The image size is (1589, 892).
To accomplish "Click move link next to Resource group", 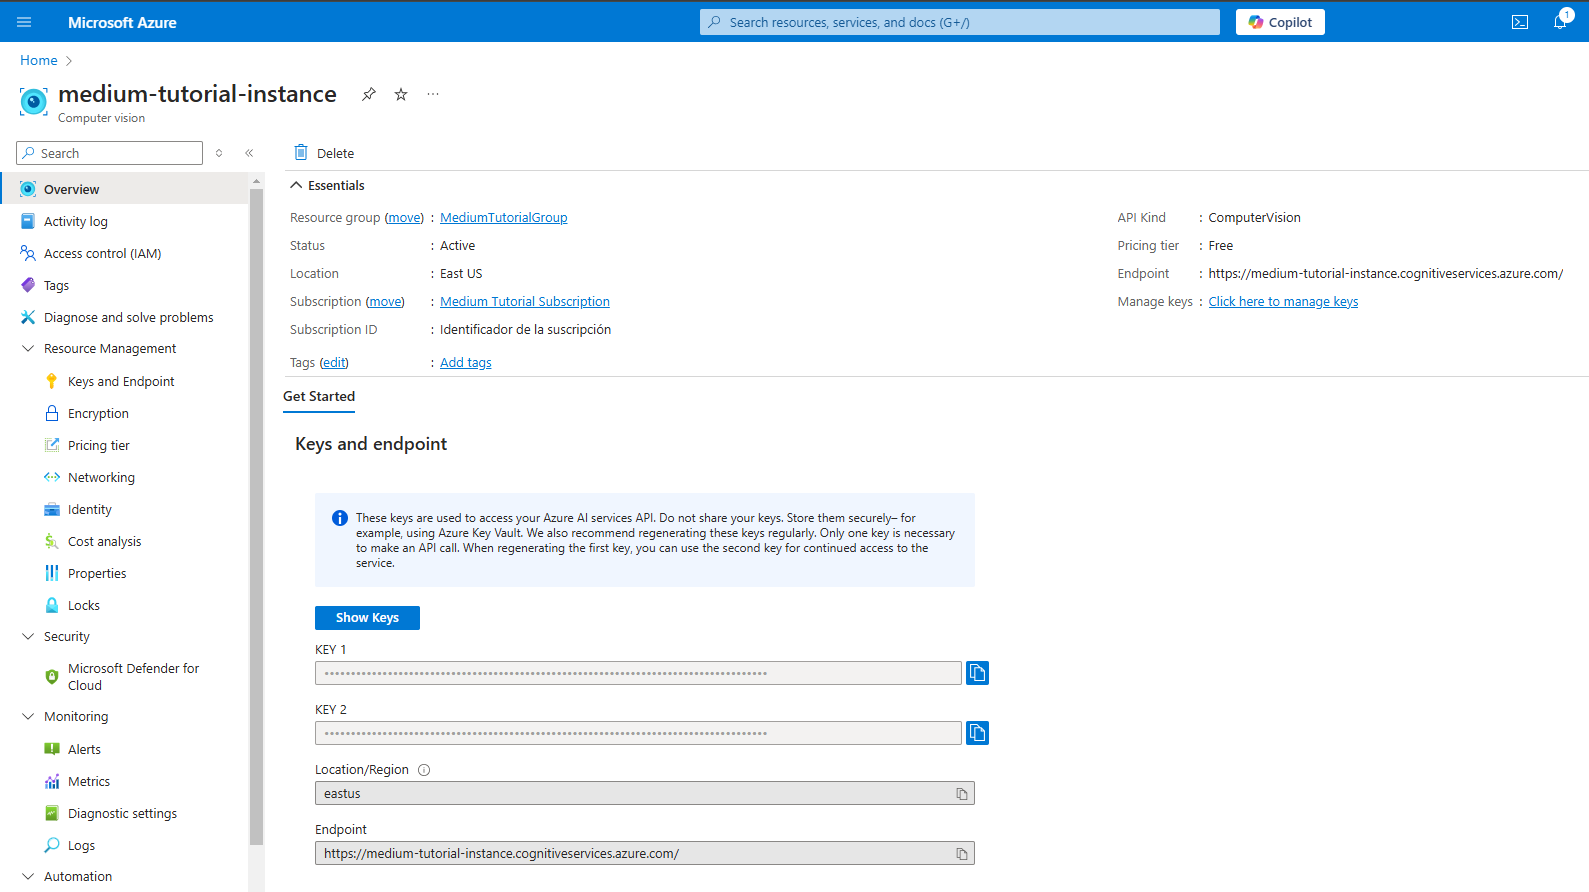I will point(404,217).
